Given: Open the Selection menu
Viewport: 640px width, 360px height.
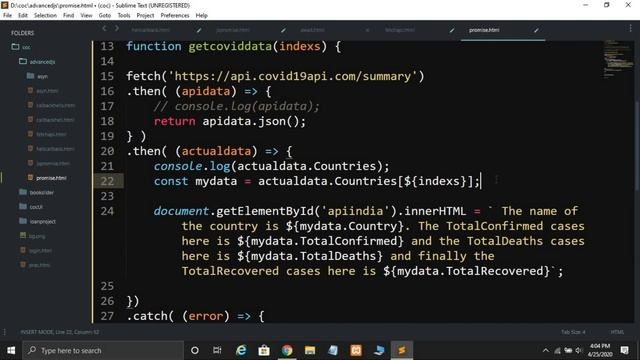Looking at the screenshot, I should pos(45,15).
